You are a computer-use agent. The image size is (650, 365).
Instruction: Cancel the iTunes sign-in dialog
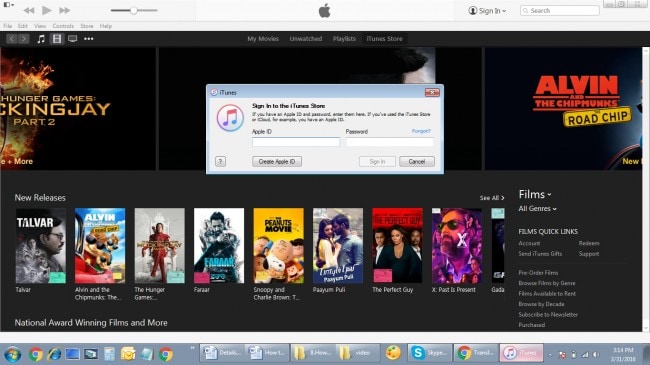[417, 161]
